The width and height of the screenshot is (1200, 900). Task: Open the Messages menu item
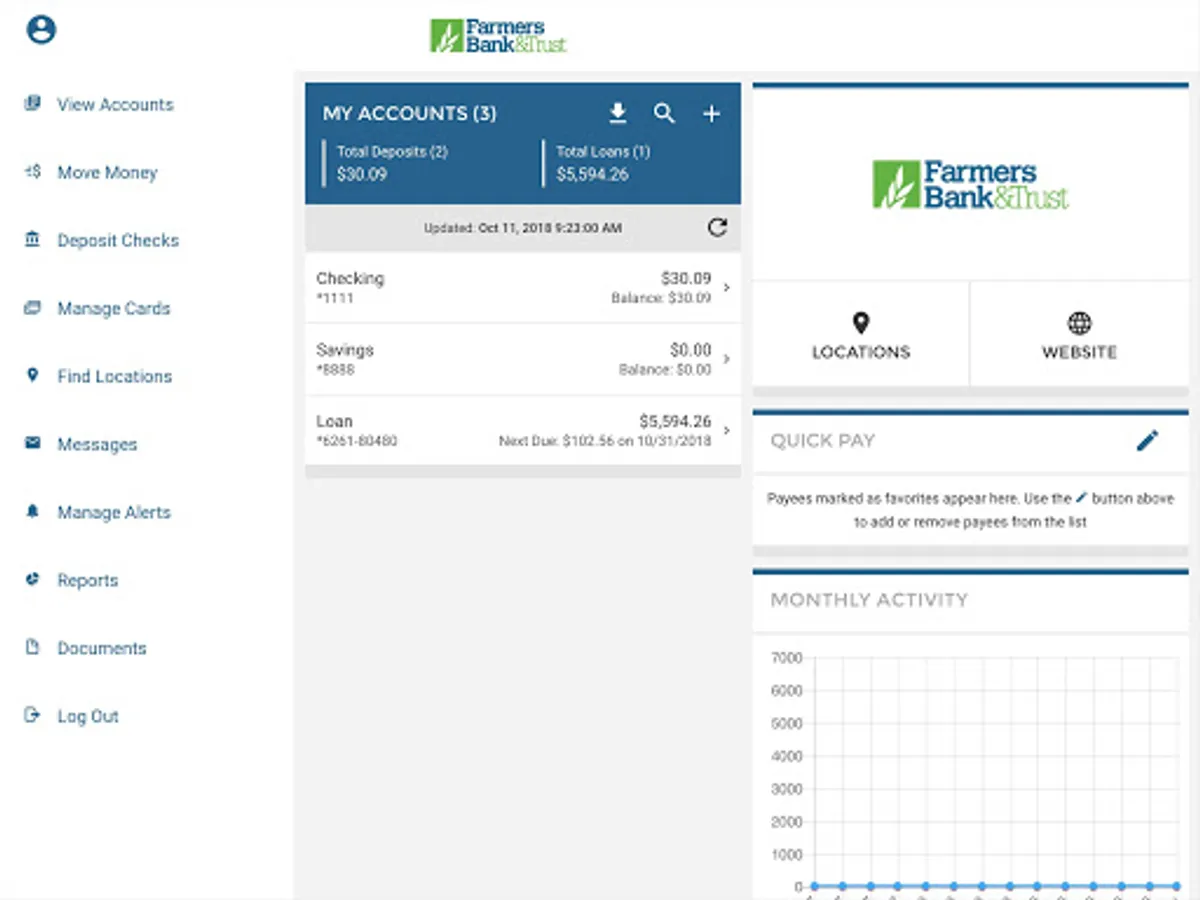(x=97, y=444)
